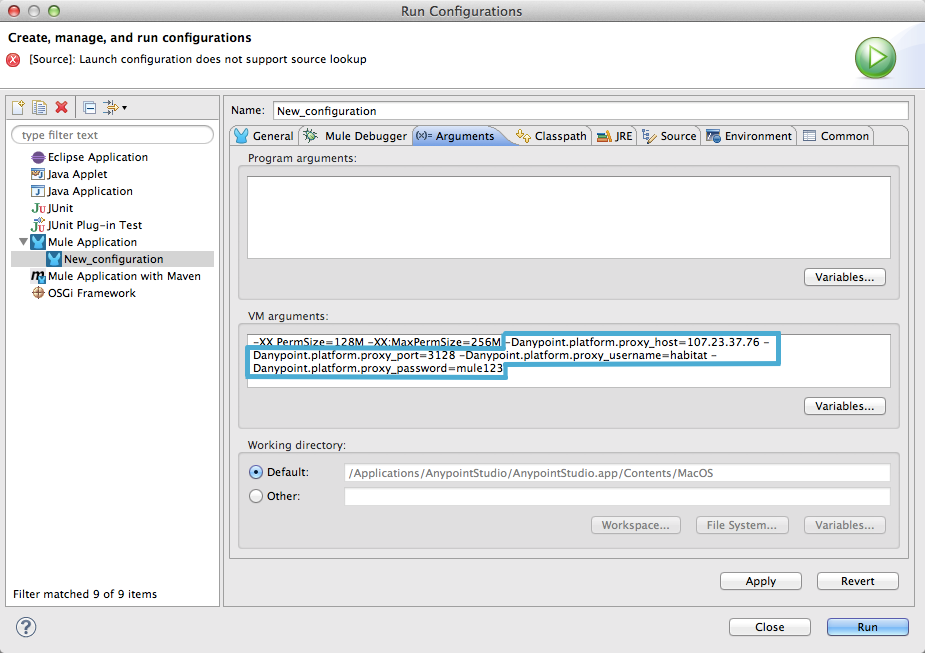Open the dropdown arrow beside the filter icon

[x=126, y=108]
